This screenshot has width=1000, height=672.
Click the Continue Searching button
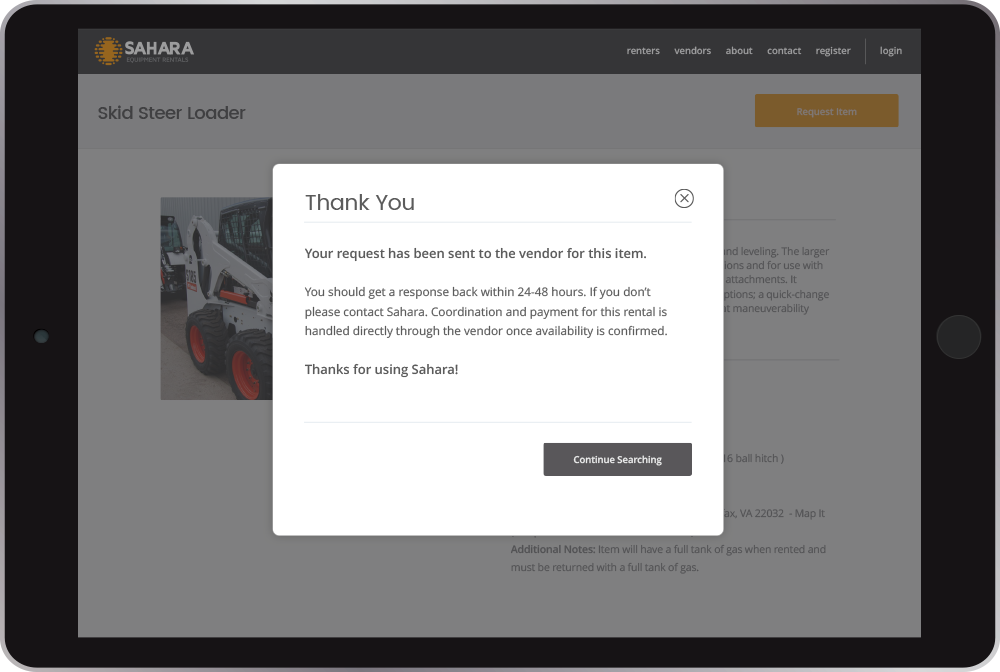point(617,460)
